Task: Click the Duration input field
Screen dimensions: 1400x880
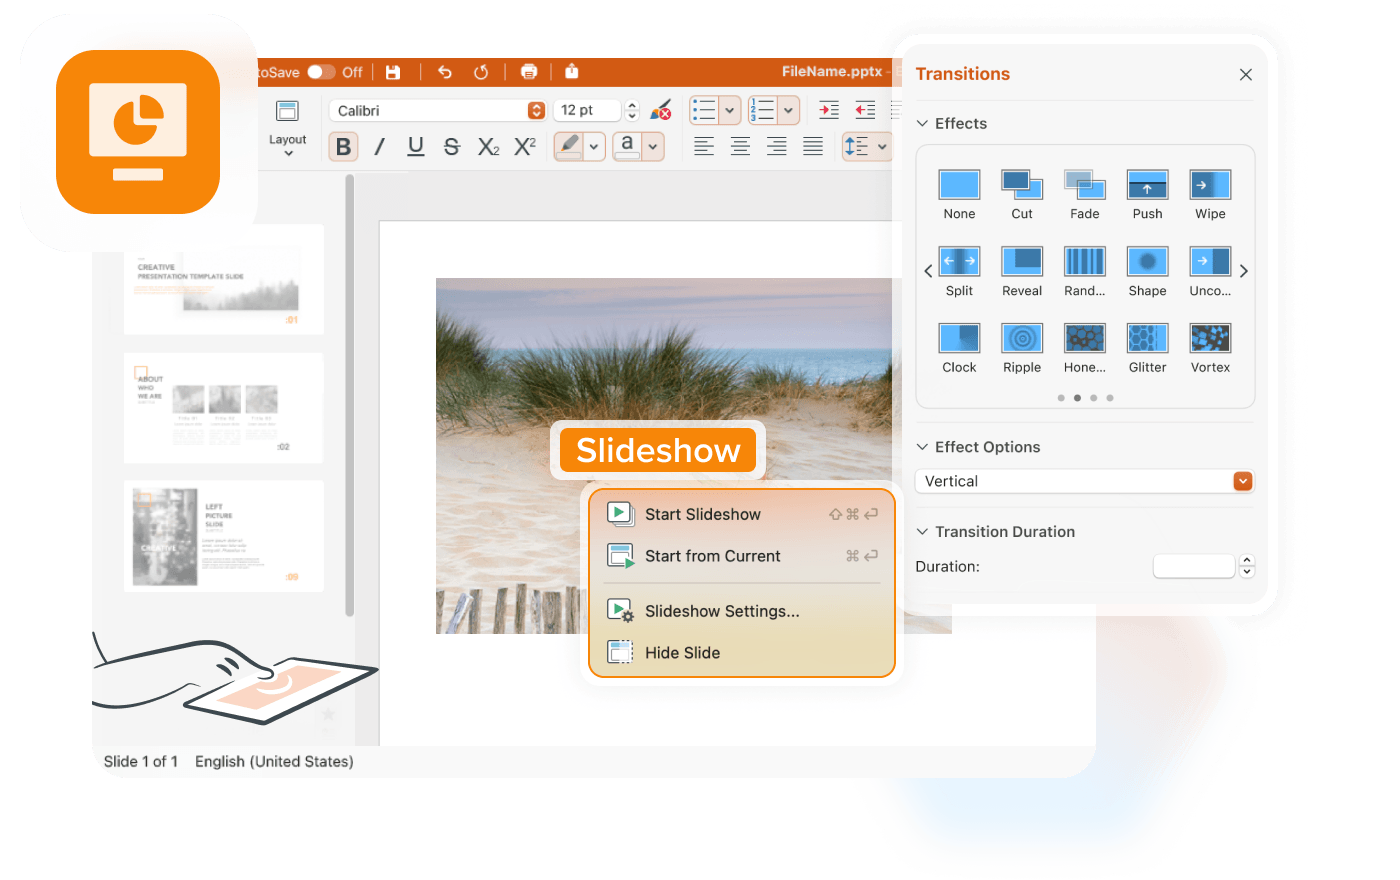Action: 1194,566
